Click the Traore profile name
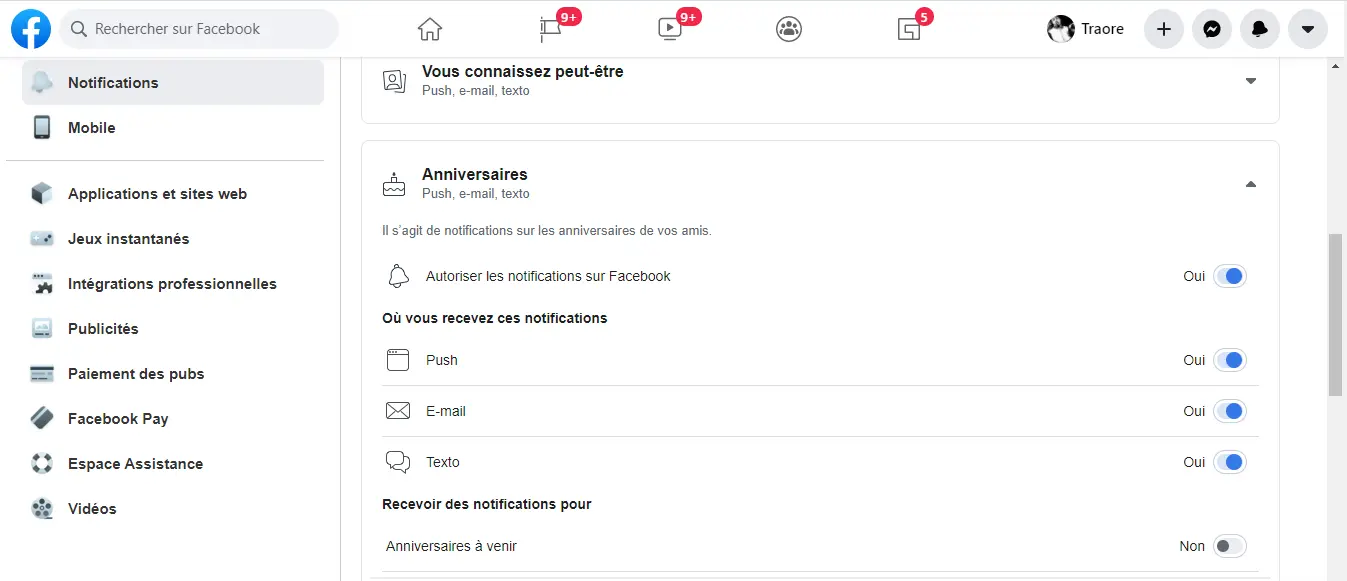The width and height of the screenshot is (1347, 581). coord(1102,29)
